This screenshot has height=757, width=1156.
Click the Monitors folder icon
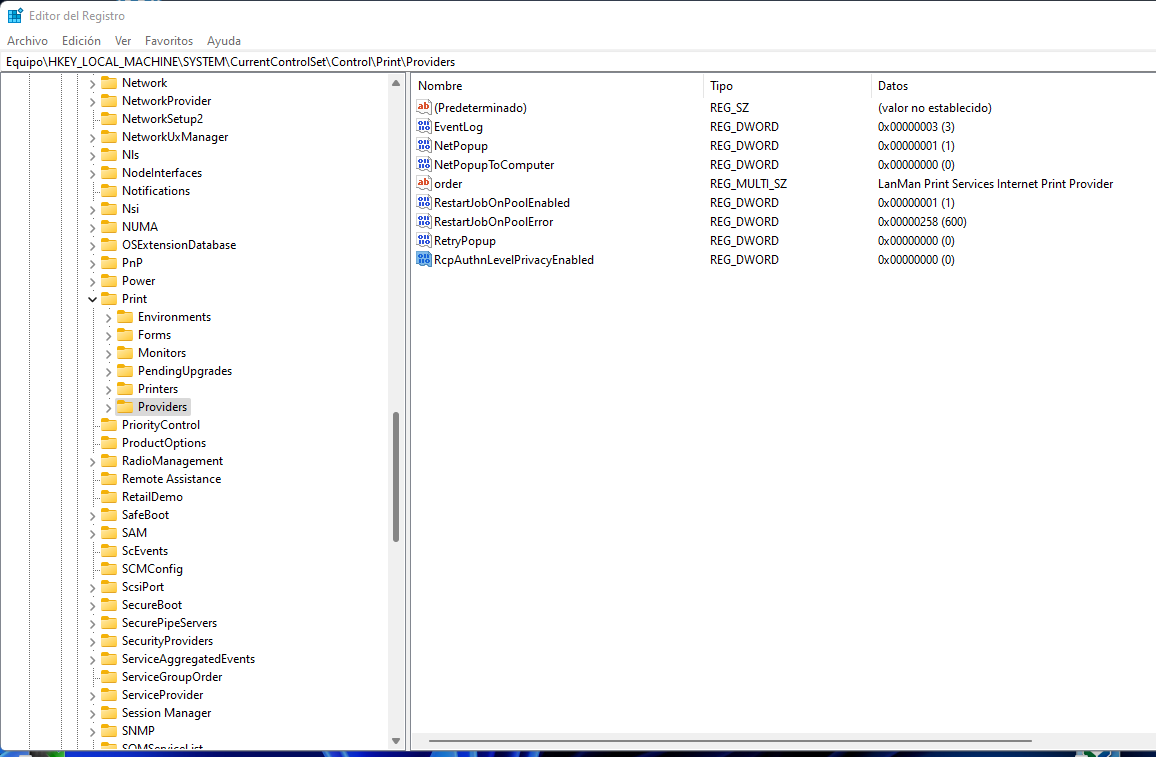click(125, 353)
